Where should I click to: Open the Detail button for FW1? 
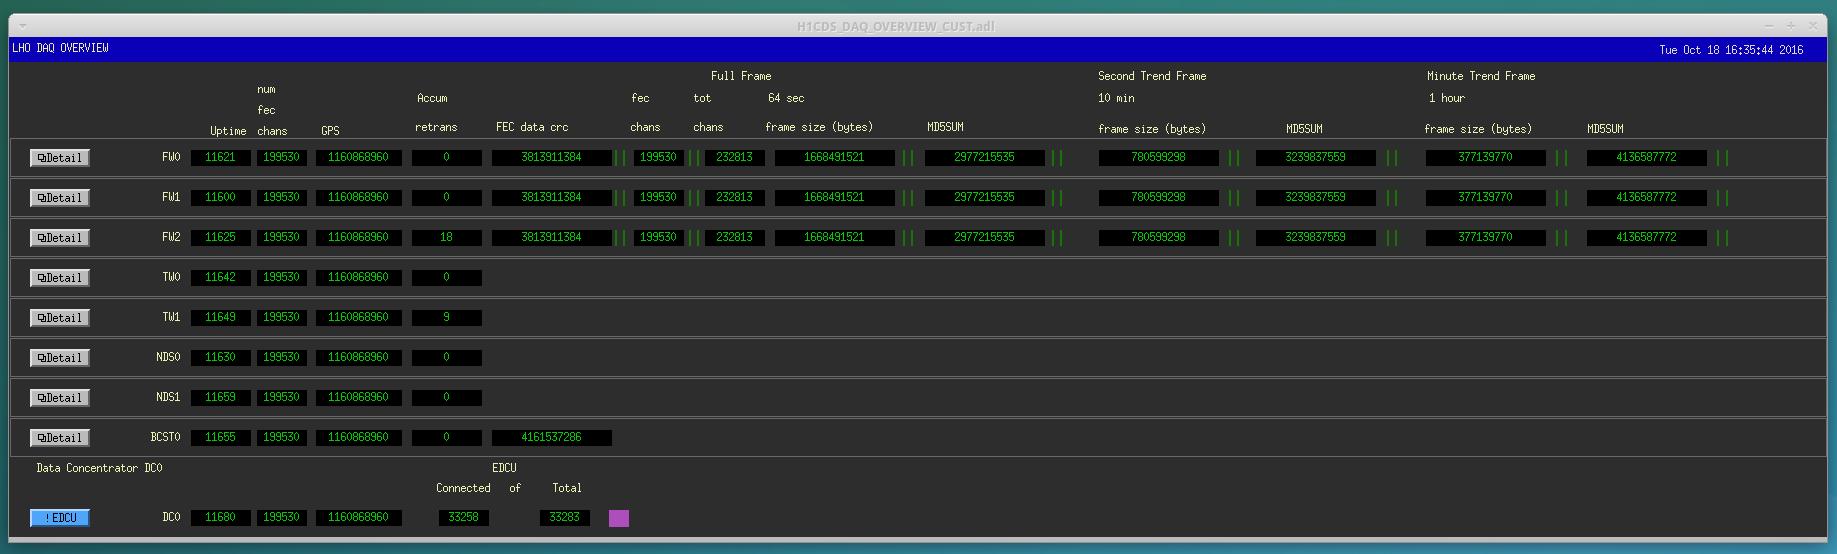point(60,198)
